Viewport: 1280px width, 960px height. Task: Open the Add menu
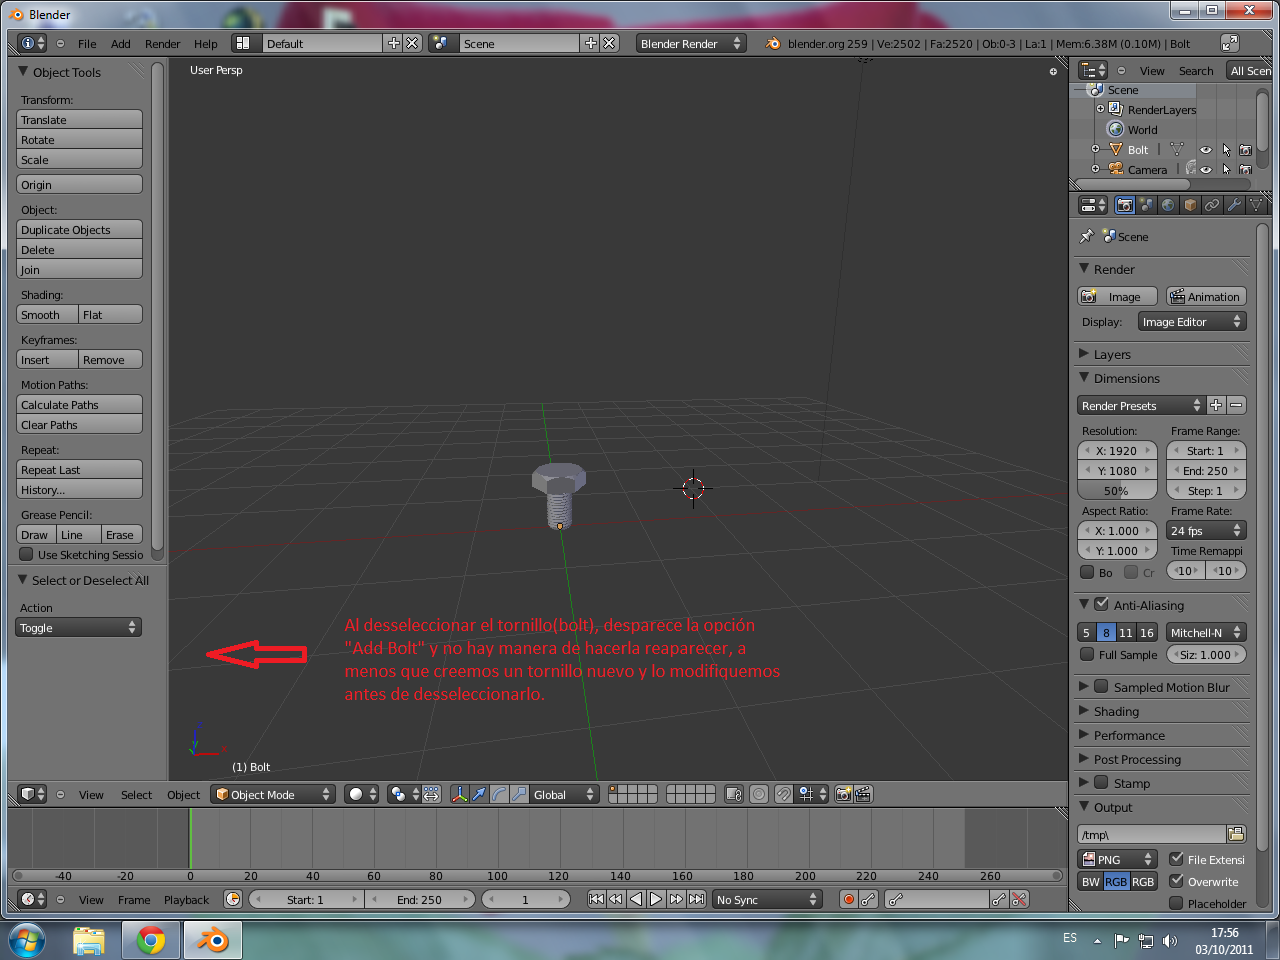(x=121, y=44)
